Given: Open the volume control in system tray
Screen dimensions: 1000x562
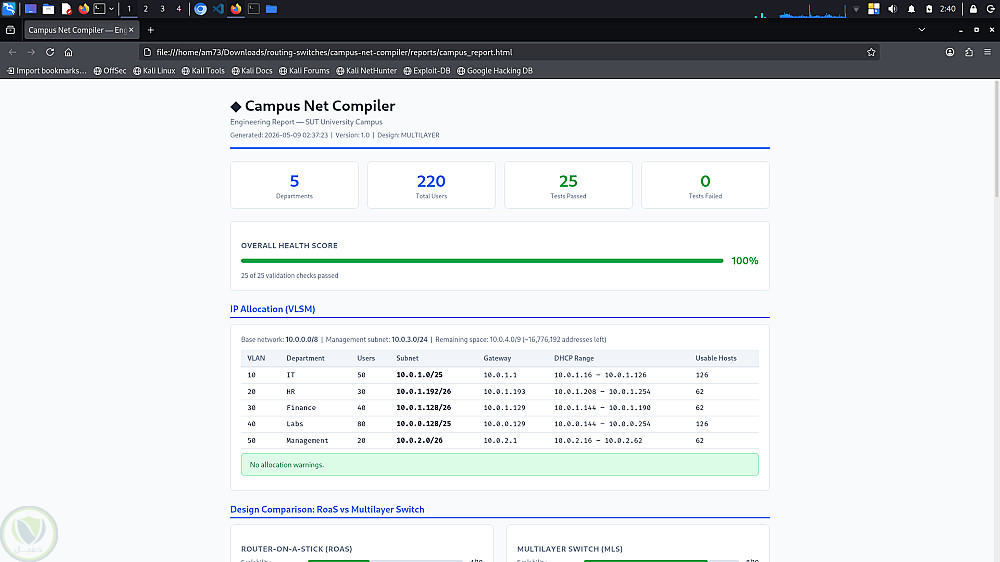Looking at the screenshot, I should 892,9.
